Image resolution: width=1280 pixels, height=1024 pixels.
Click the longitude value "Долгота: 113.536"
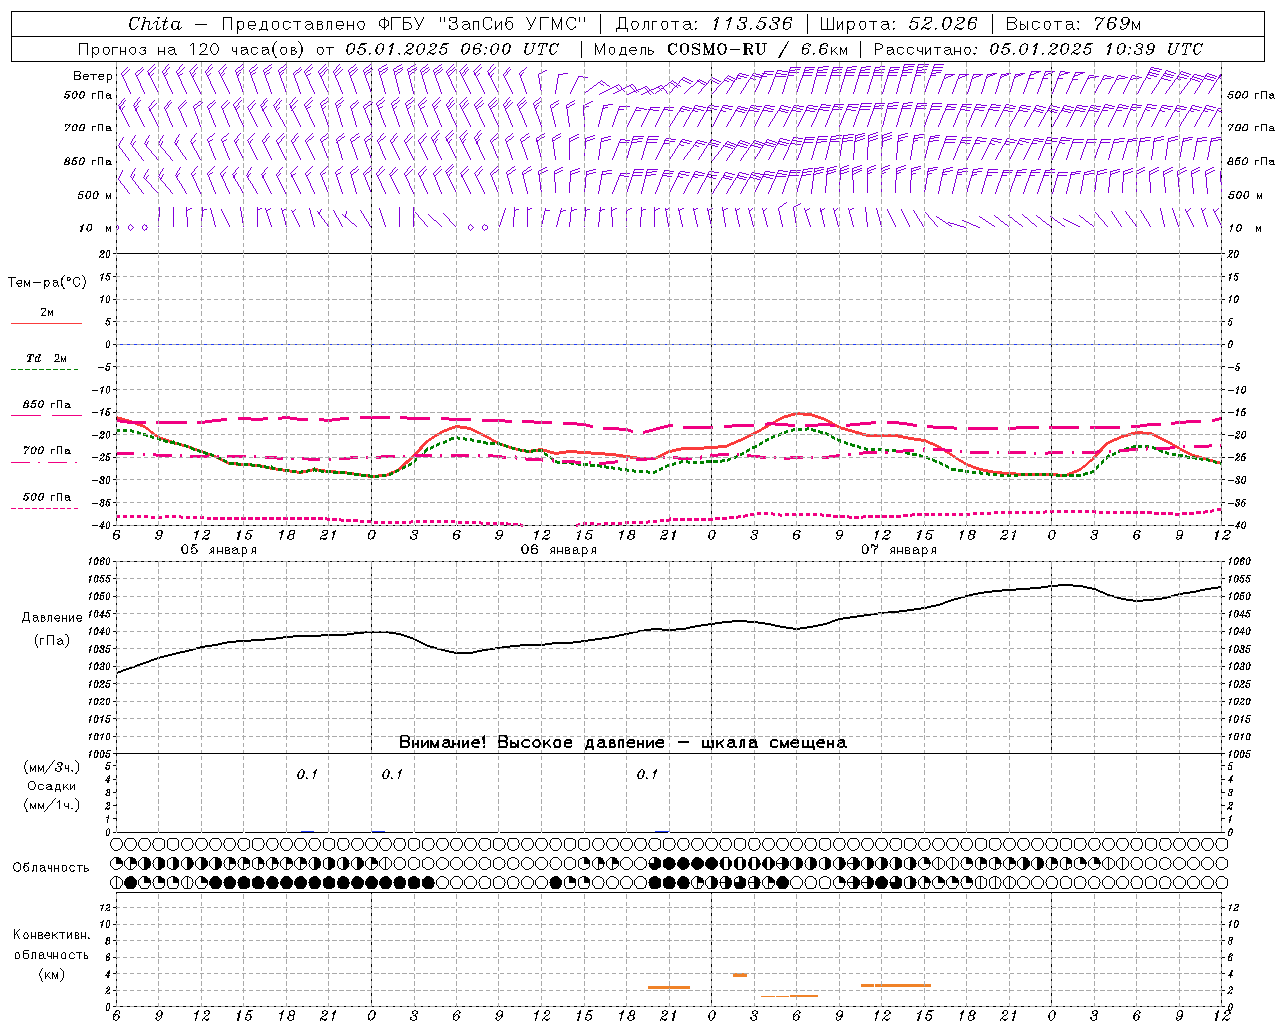tap(704, 24)
